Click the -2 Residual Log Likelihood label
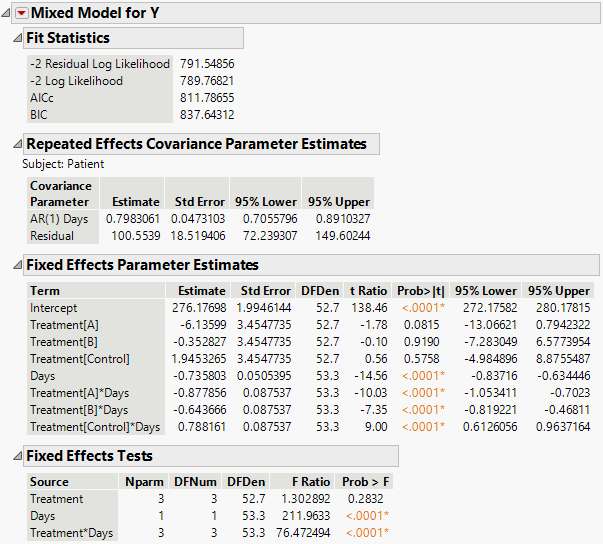The height and width of the screenshot is (544, 603). click(100, 64)
